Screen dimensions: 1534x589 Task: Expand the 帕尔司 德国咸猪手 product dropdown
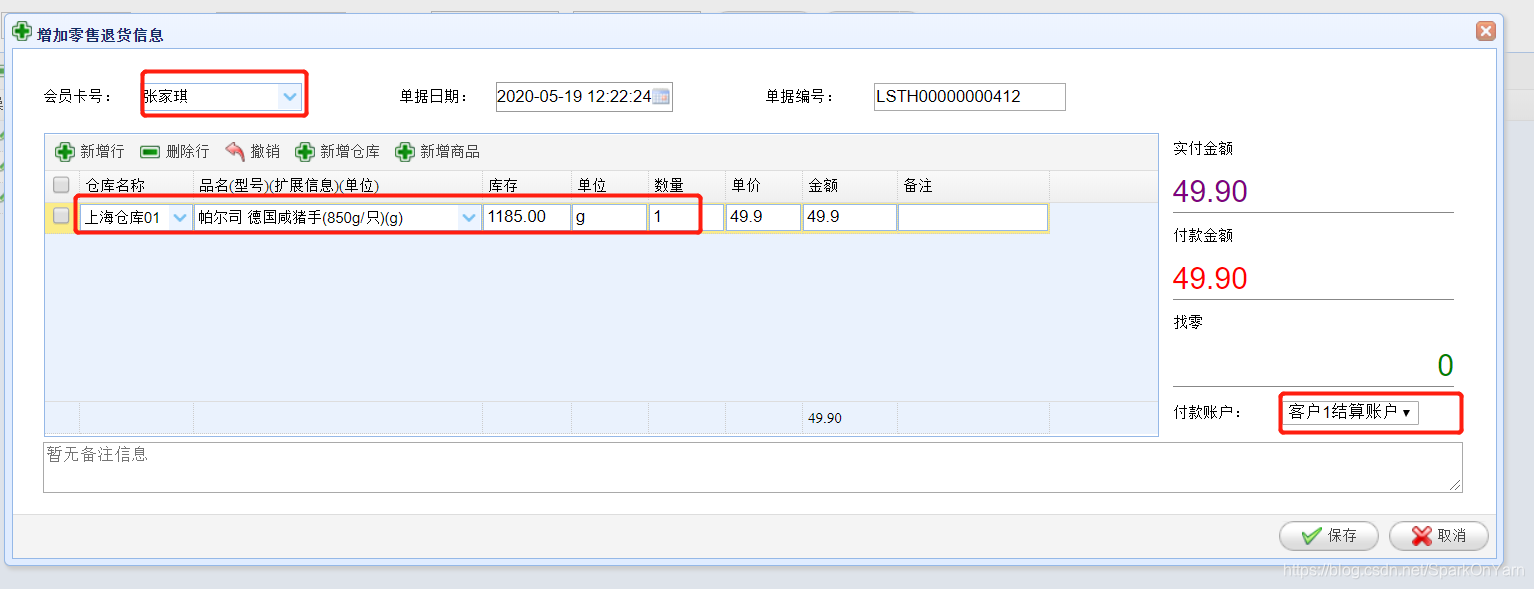469,217
